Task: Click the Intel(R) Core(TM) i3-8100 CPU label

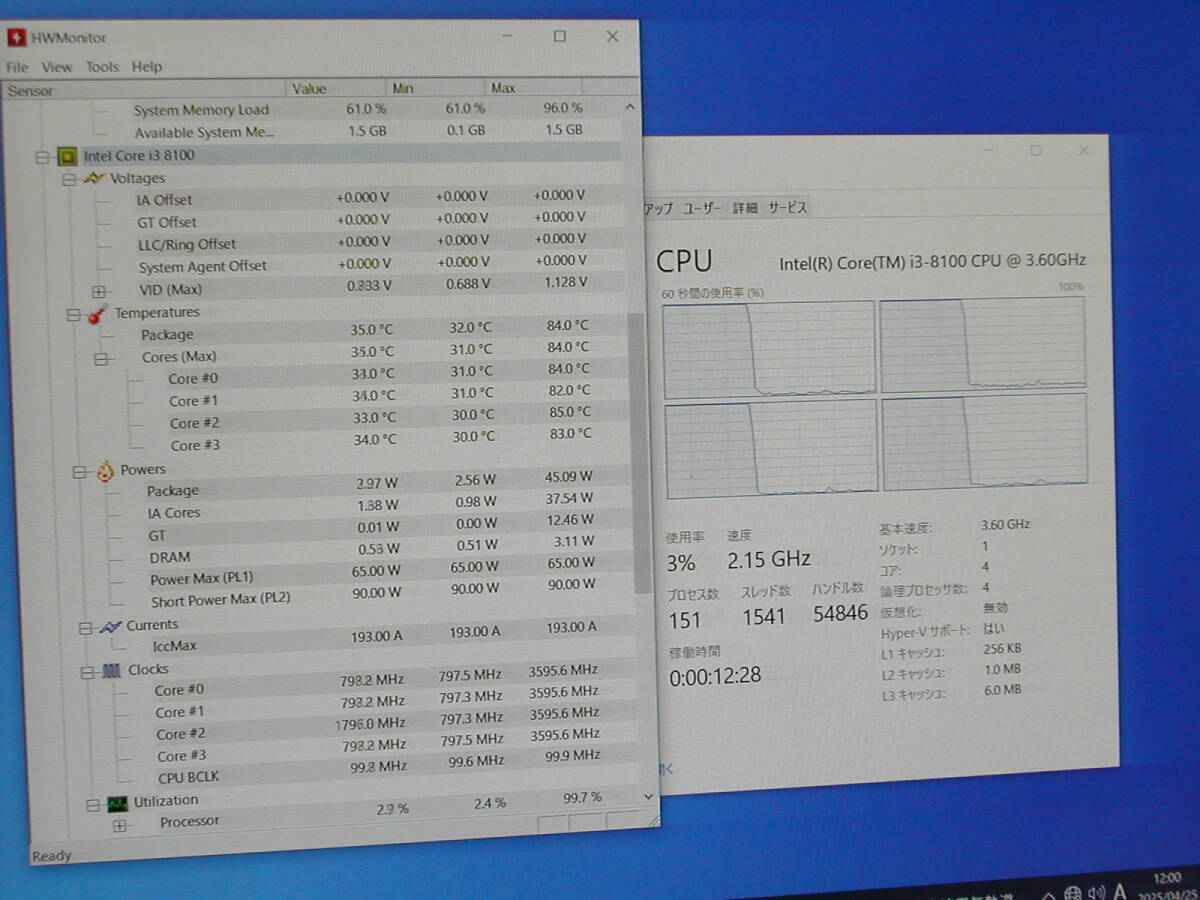Action: tap(932, 261)
